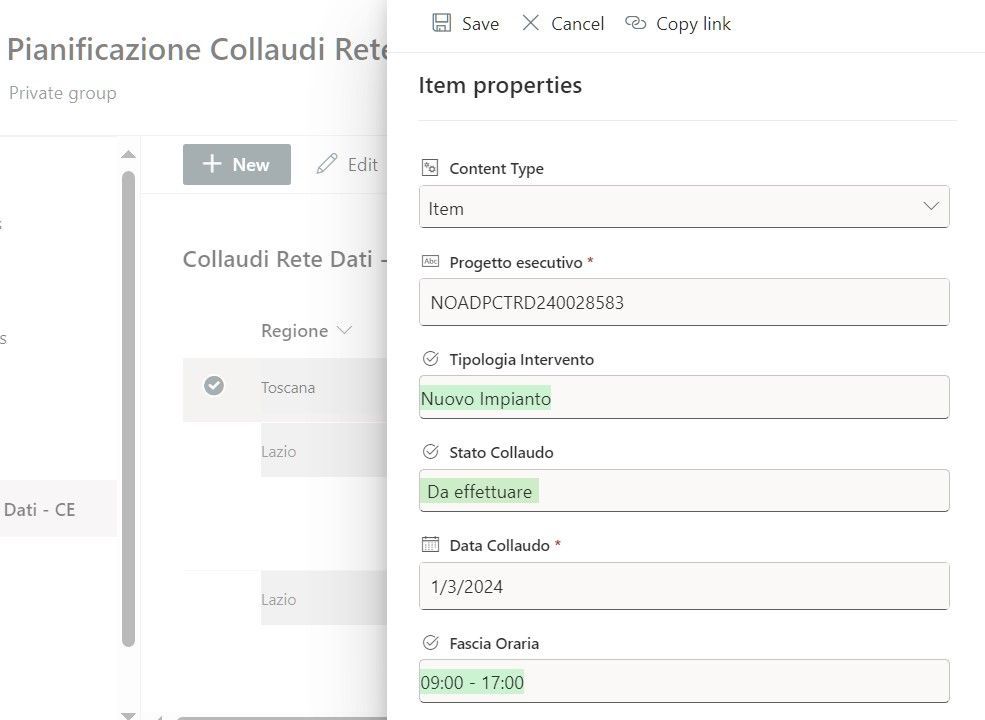Click the Edit pencil icon
This screenshot has width=985, height=720.
[x=327, y=164]
